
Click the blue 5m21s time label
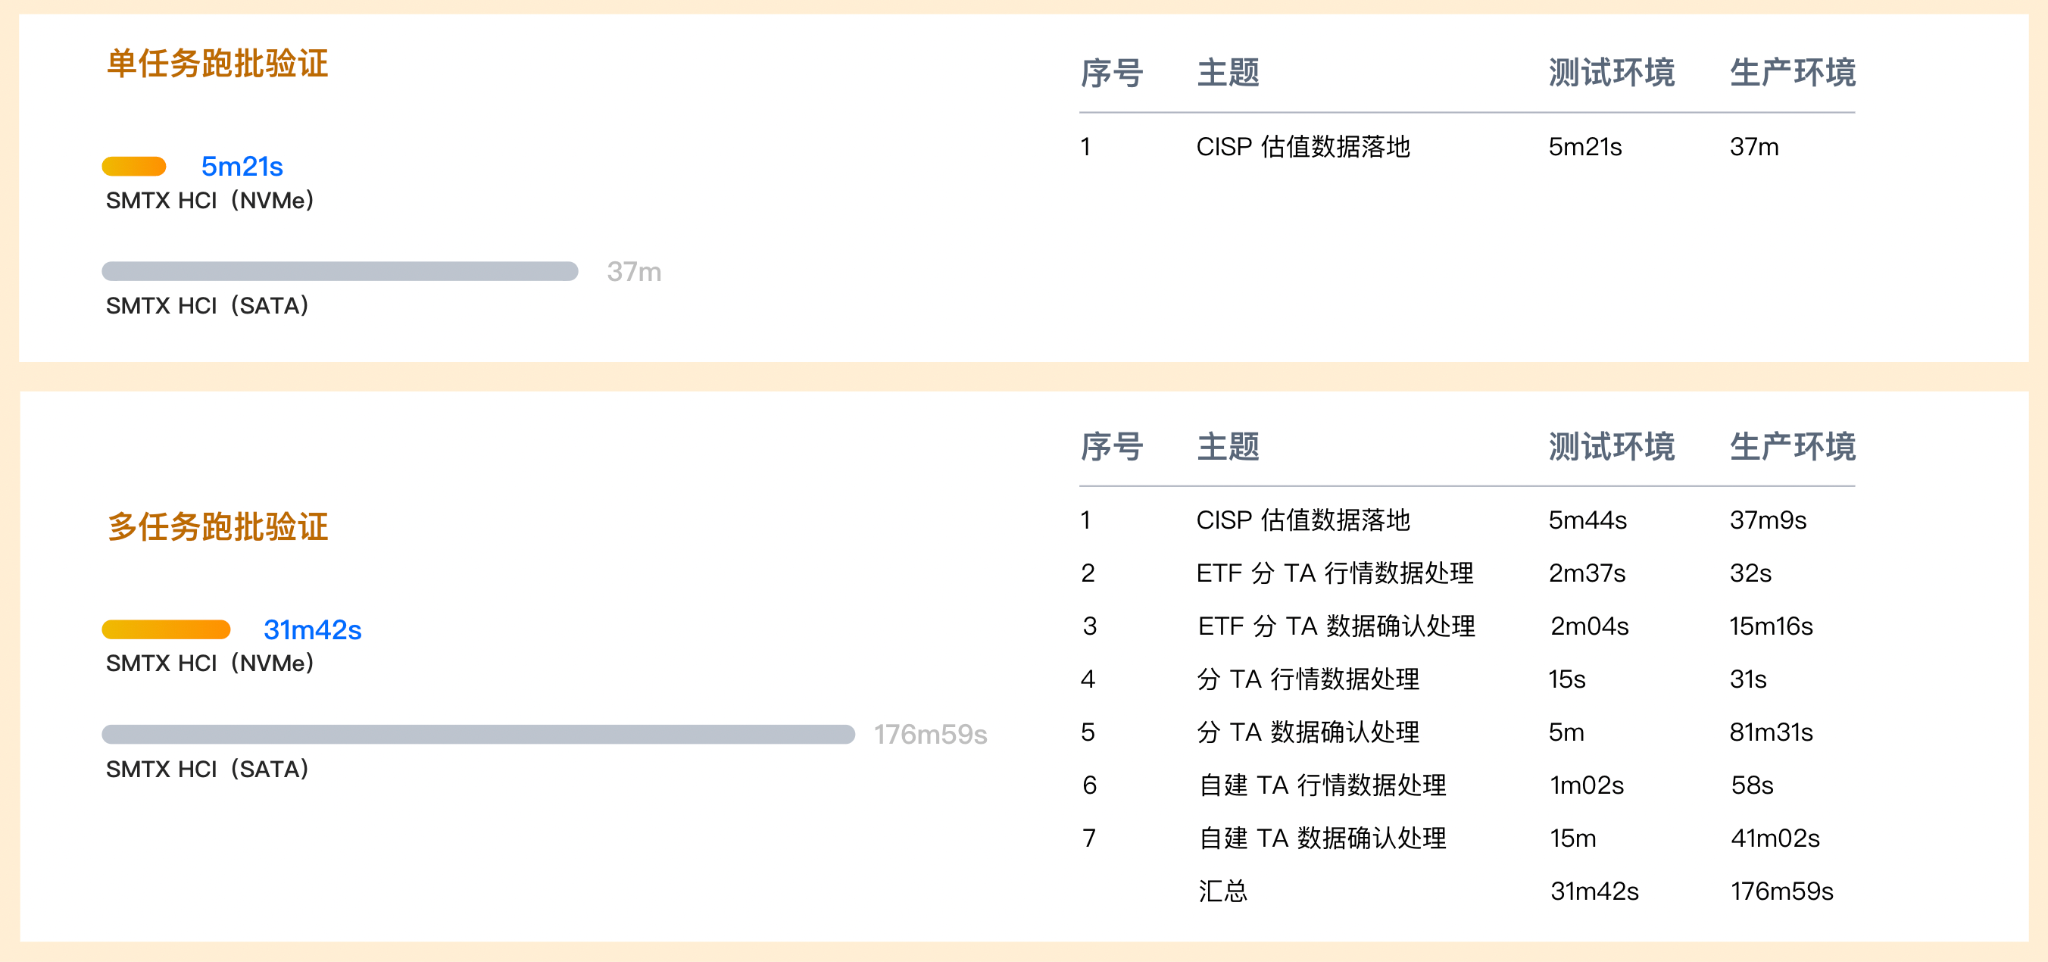click(242, 166)
